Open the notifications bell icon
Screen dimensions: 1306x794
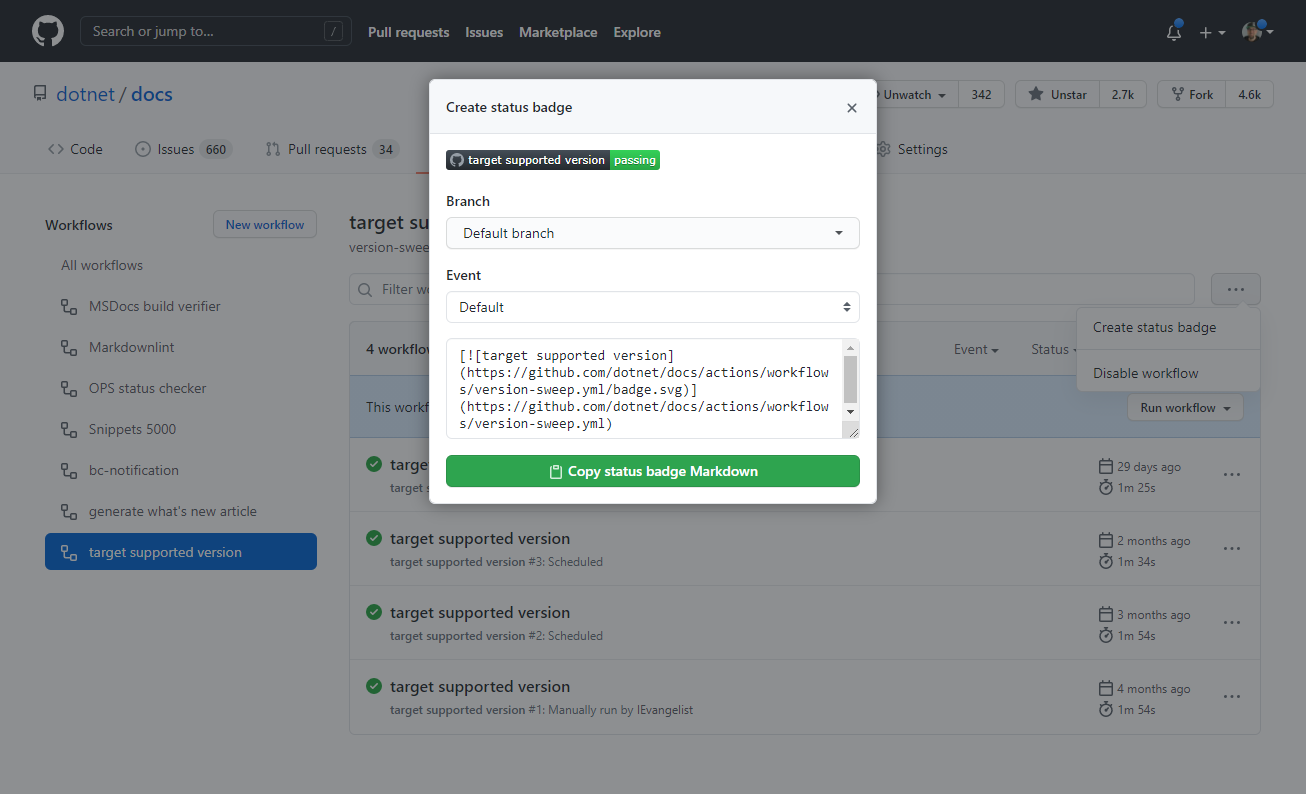(x=1172, y=32)
